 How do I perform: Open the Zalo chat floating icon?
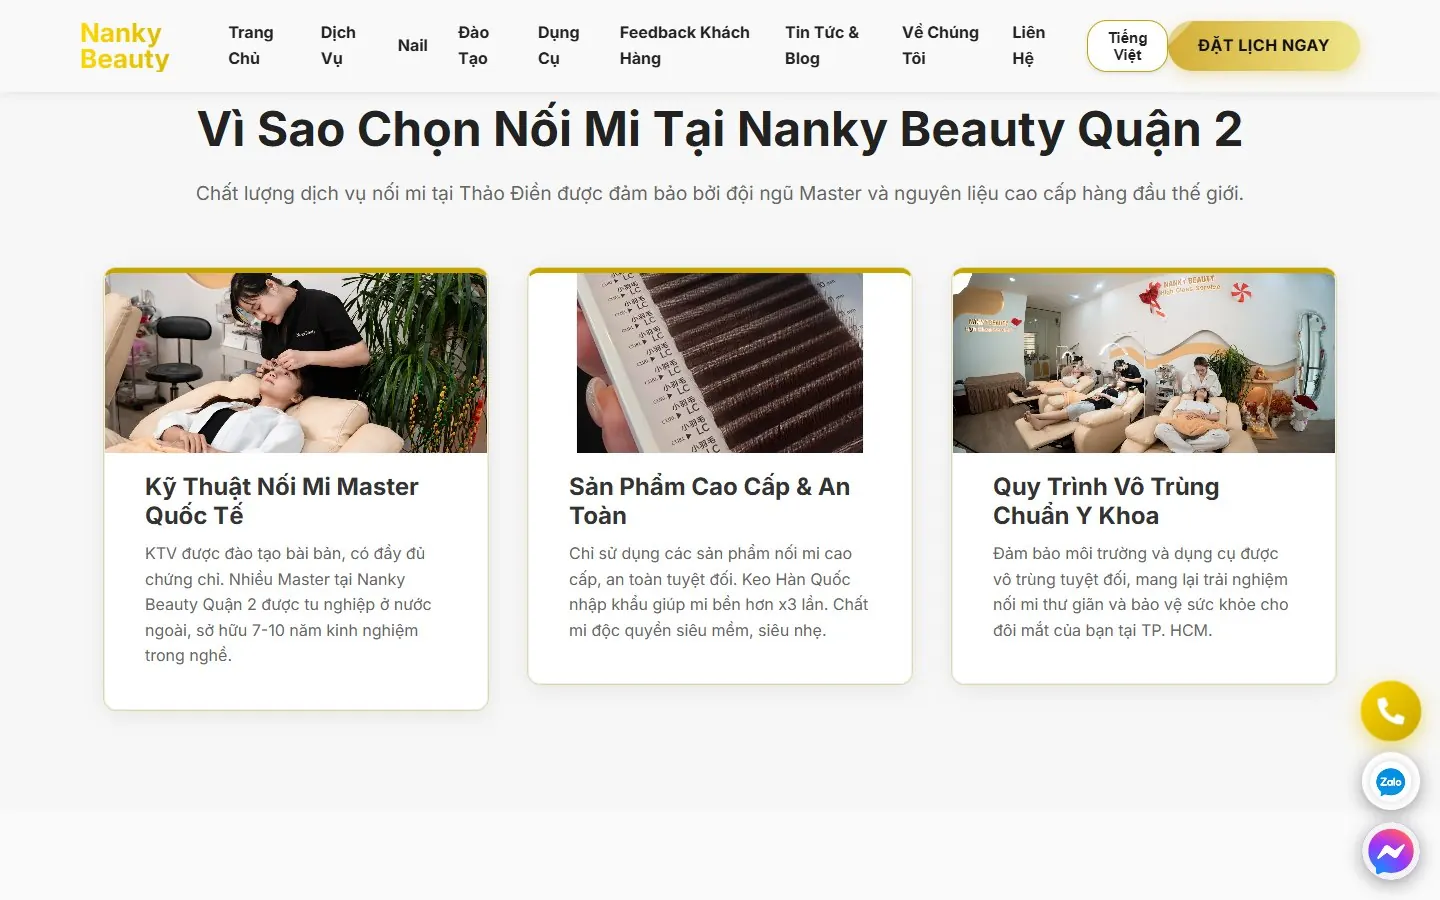pyautogui.click(x=1390, y=782)
